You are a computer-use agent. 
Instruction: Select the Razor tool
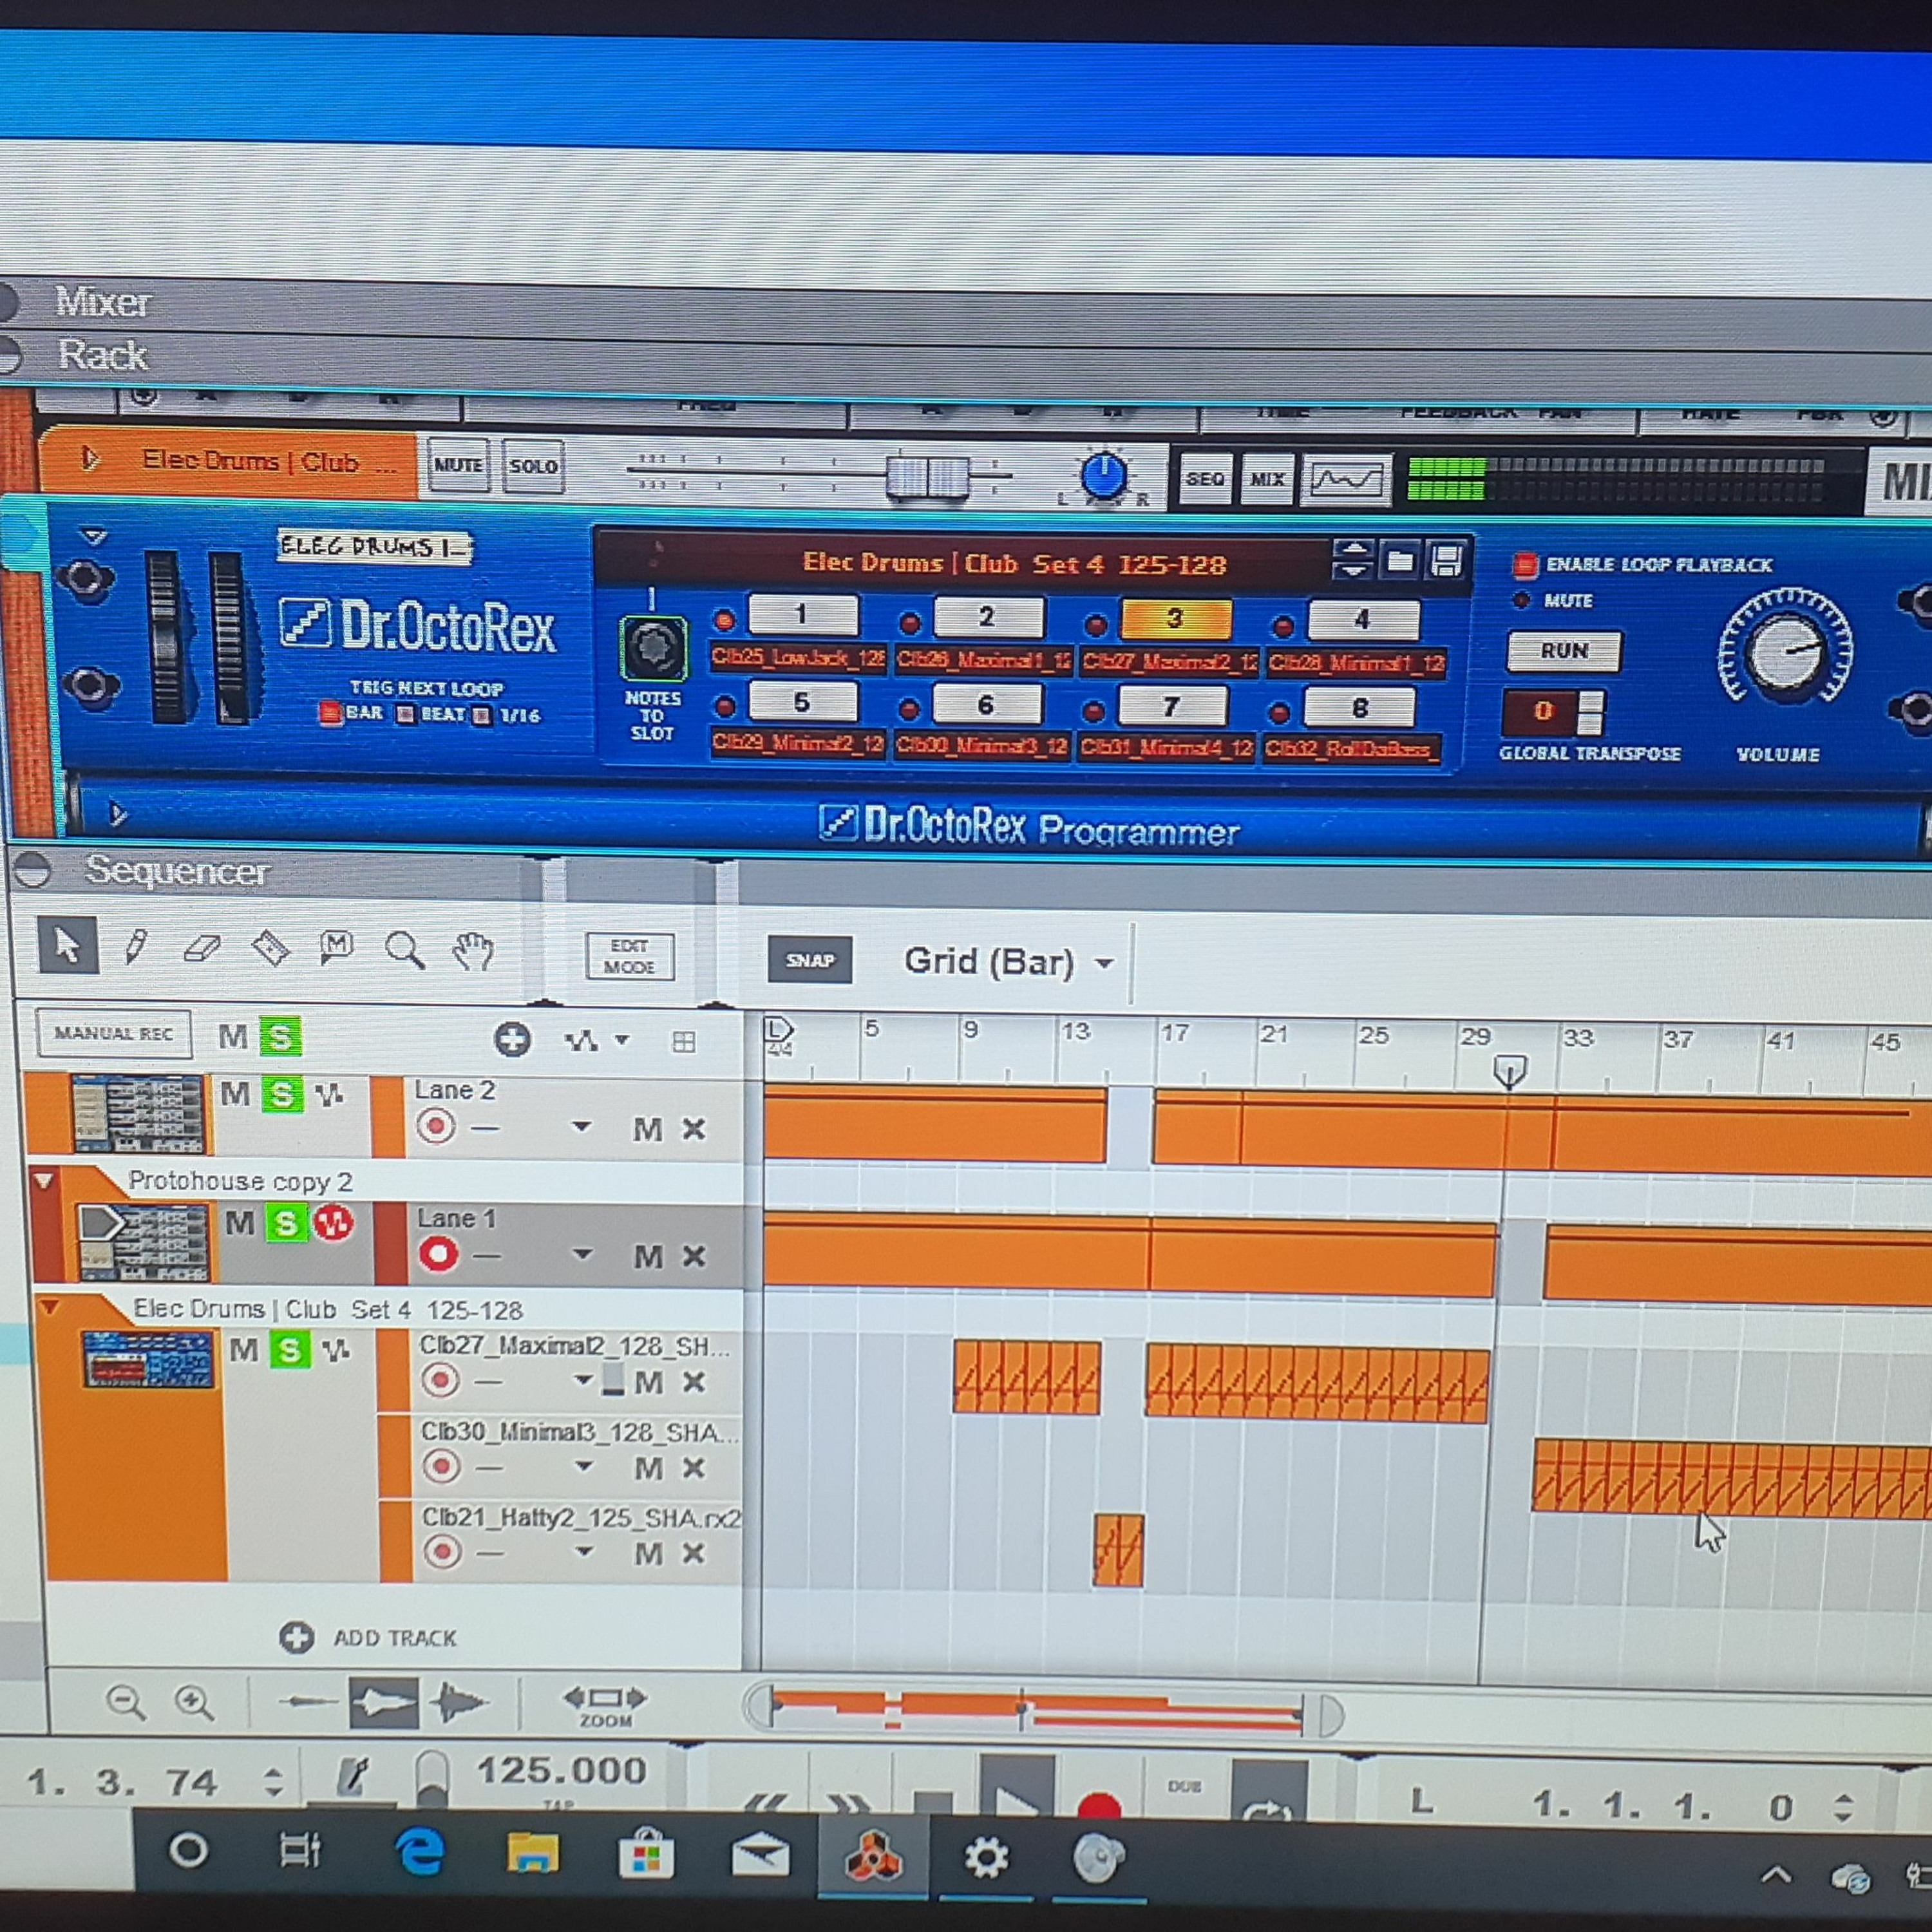[x=271, y=948]
